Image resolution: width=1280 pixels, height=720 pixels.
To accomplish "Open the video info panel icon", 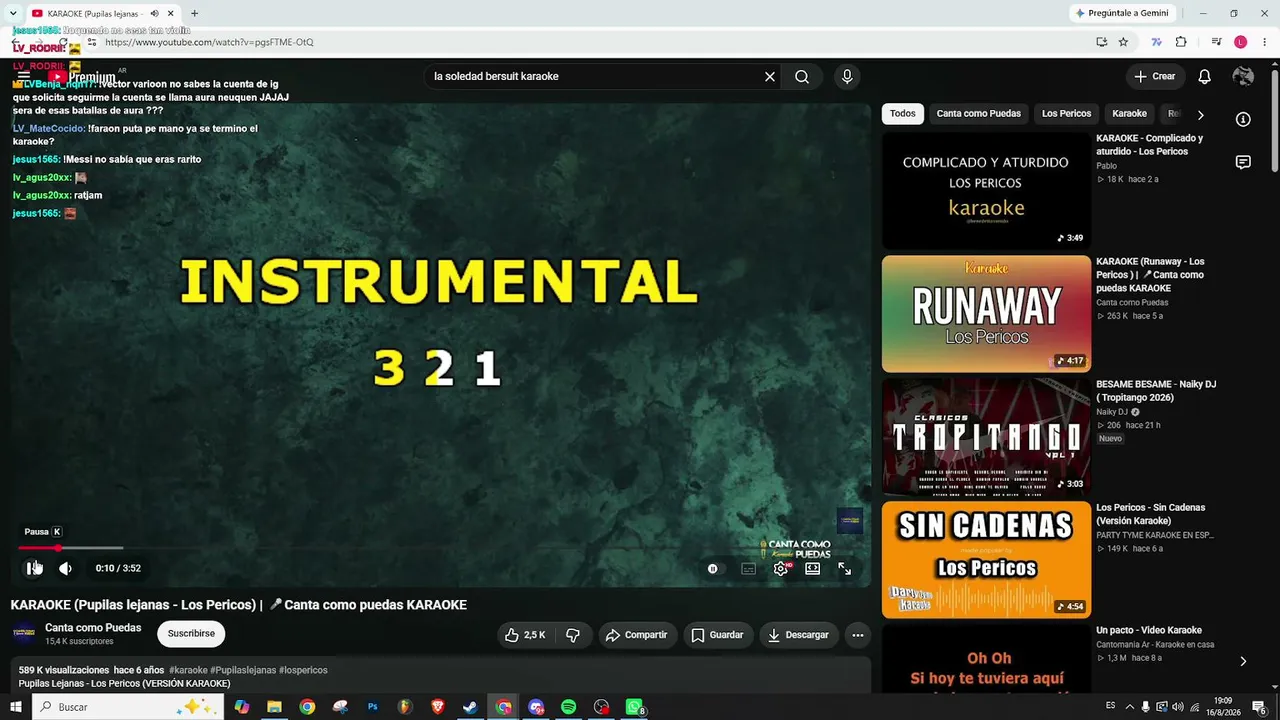I will coord(1243,120).
